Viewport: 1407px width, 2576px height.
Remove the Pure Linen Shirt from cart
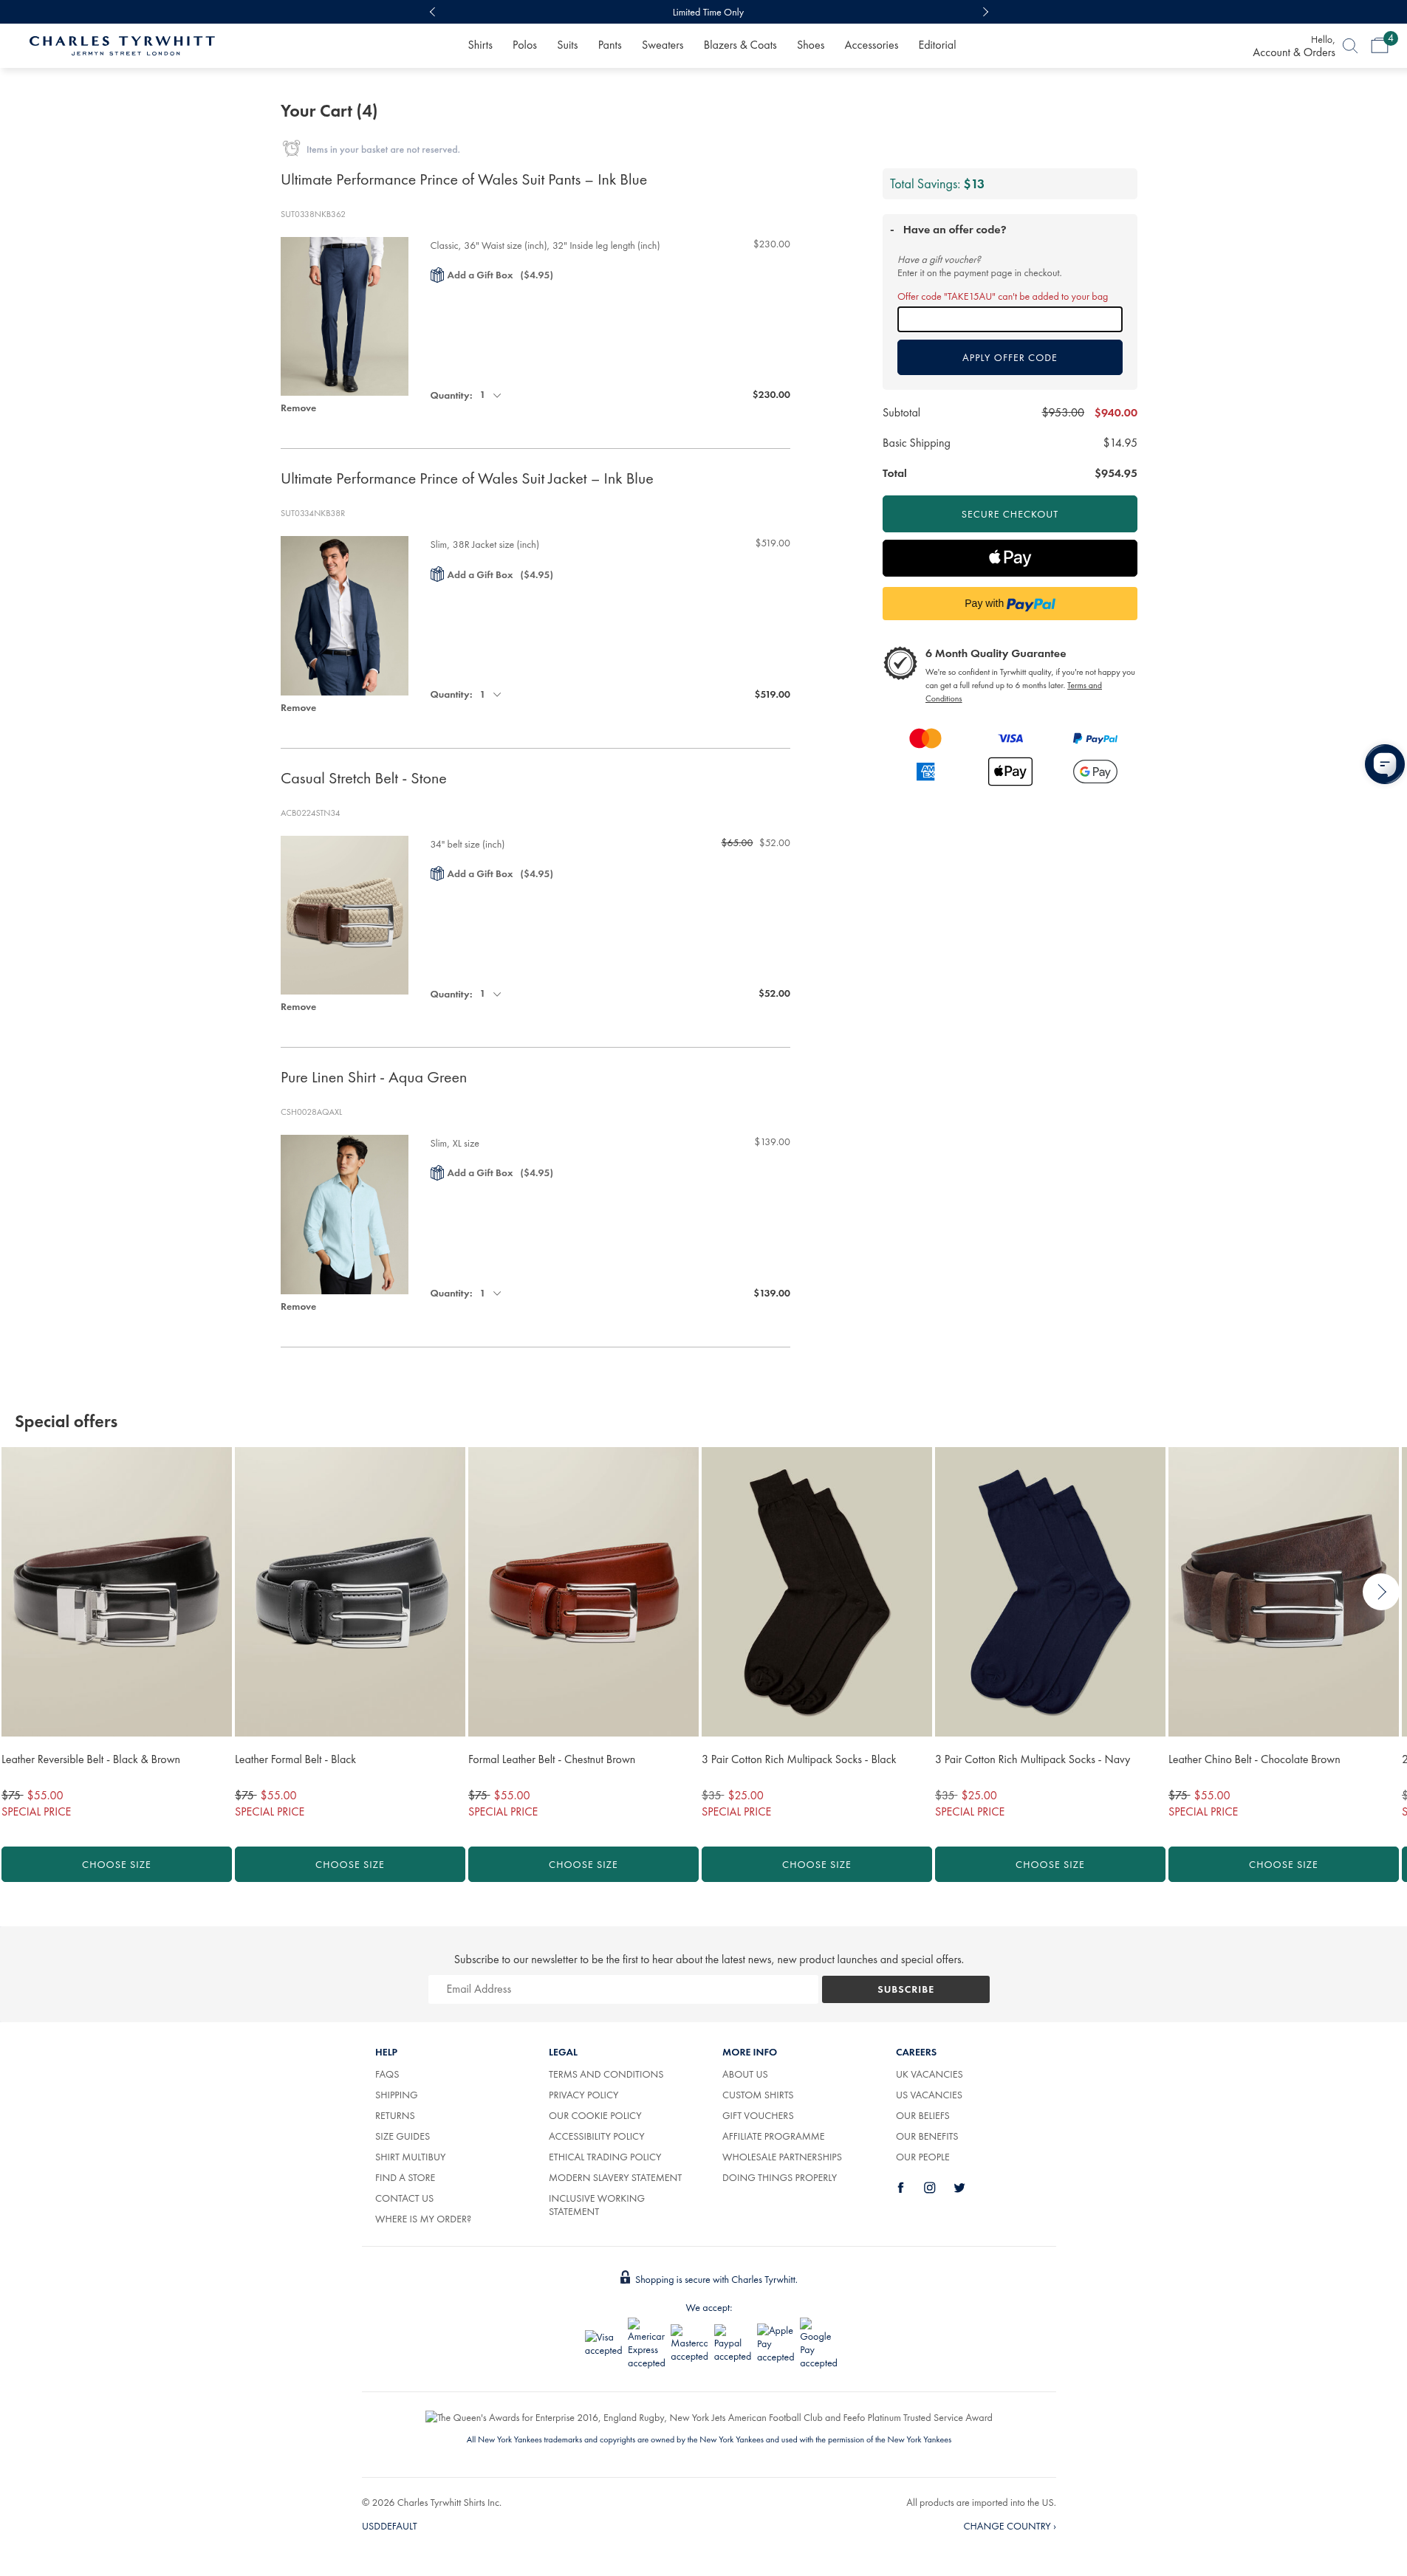298,1307
